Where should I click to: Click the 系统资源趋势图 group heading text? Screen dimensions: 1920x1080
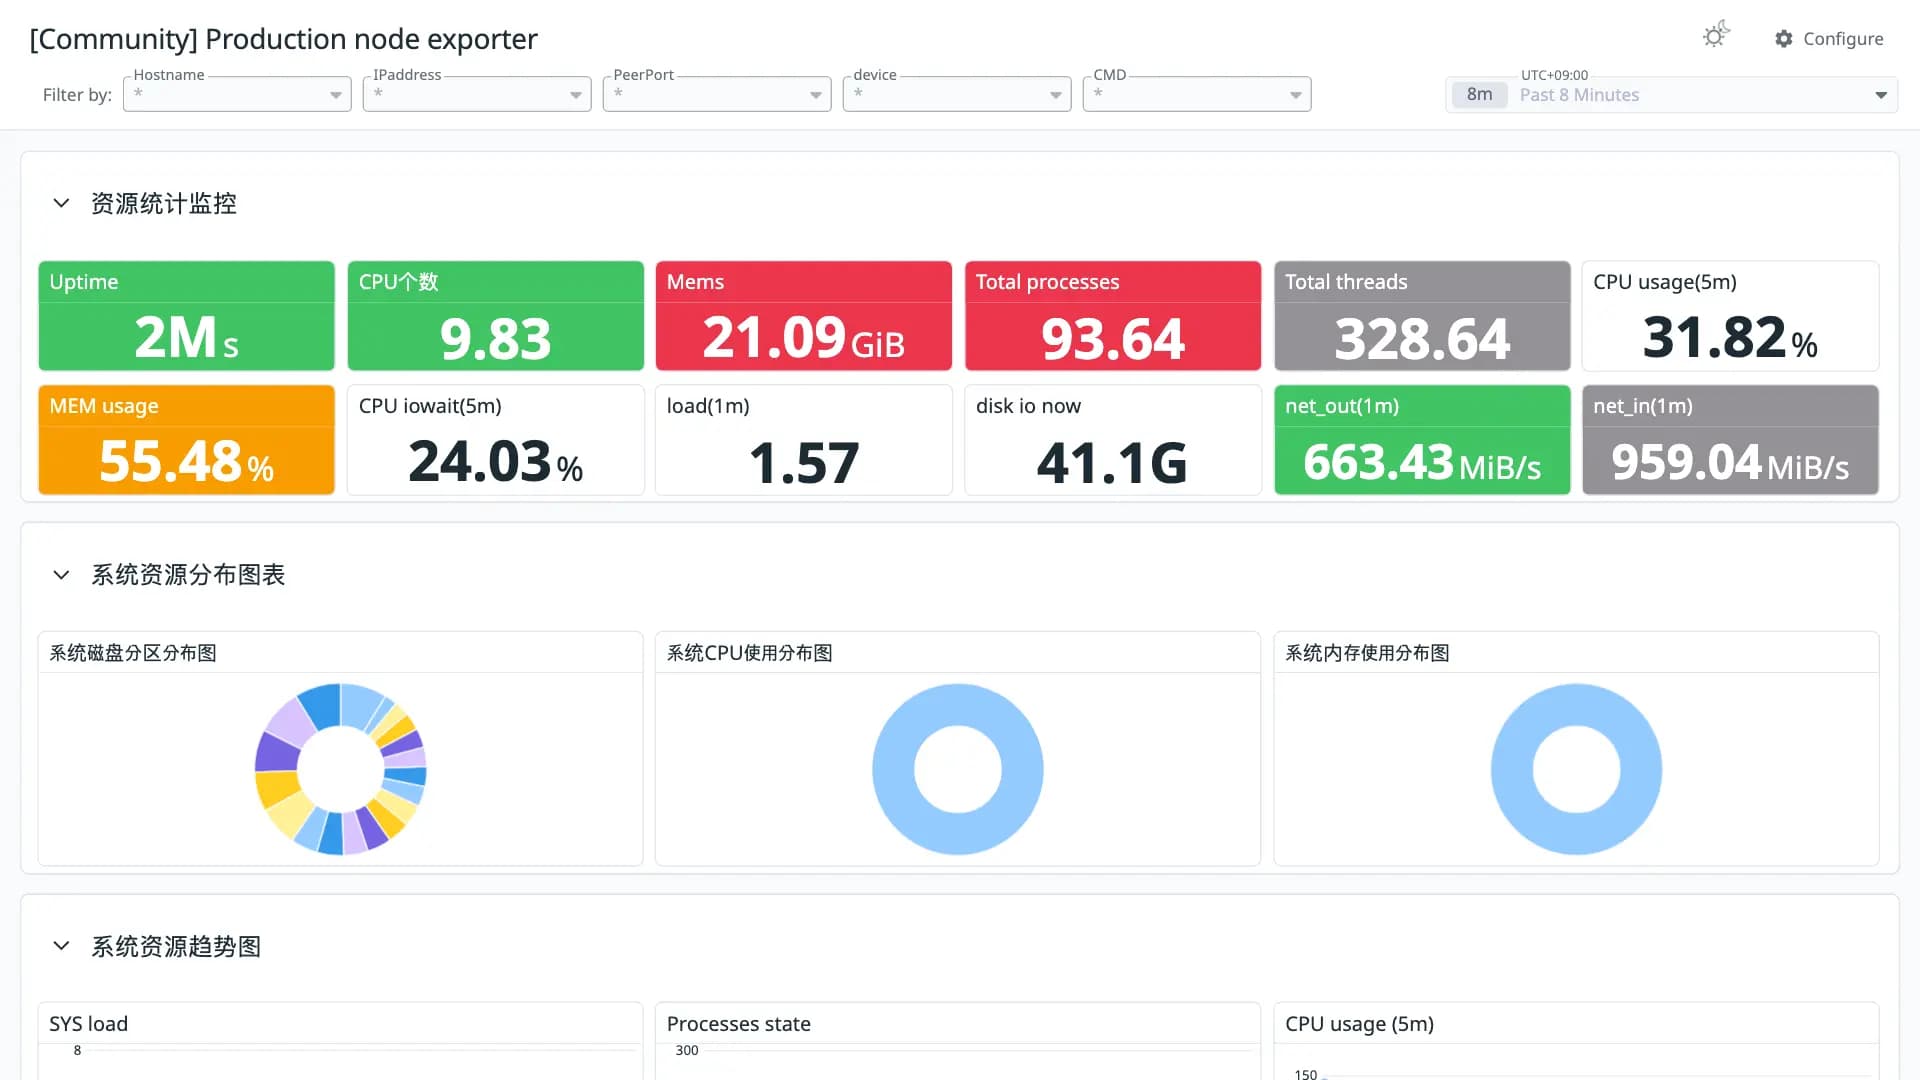(x=176, y=946)
